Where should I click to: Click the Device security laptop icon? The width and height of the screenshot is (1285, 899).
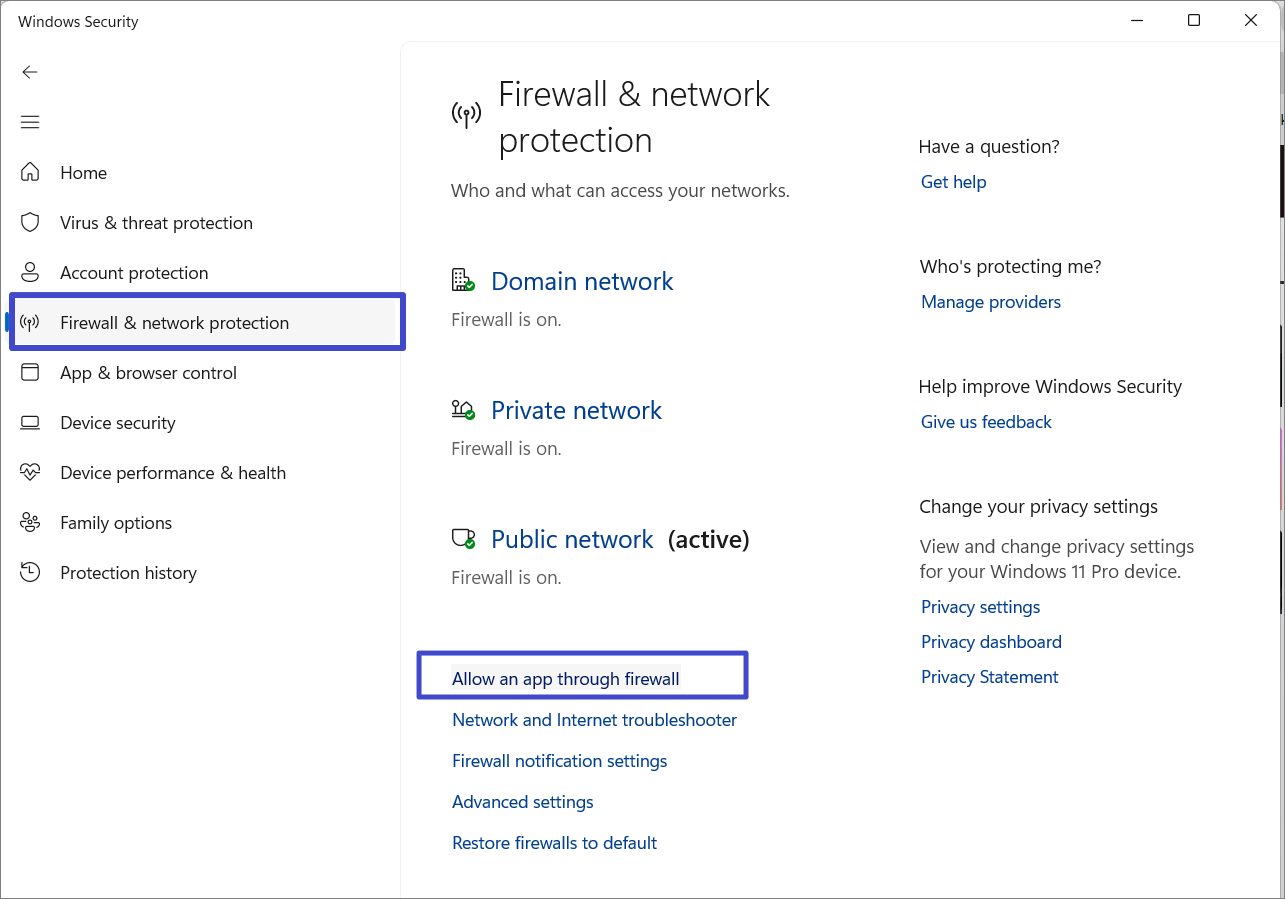coord(30,422)
